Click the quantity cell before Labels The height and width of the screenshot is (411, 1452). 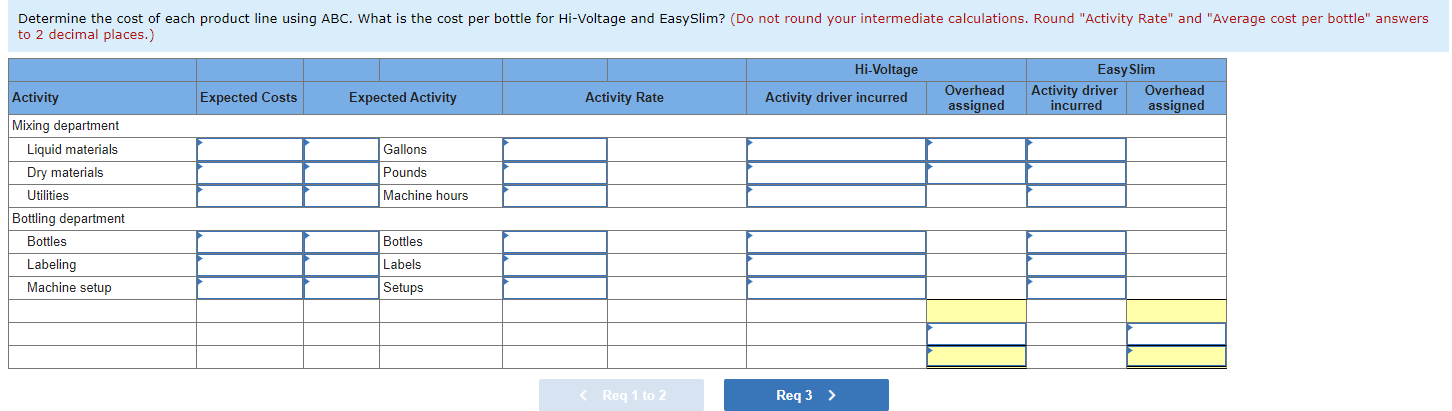(x=341, y=264)
